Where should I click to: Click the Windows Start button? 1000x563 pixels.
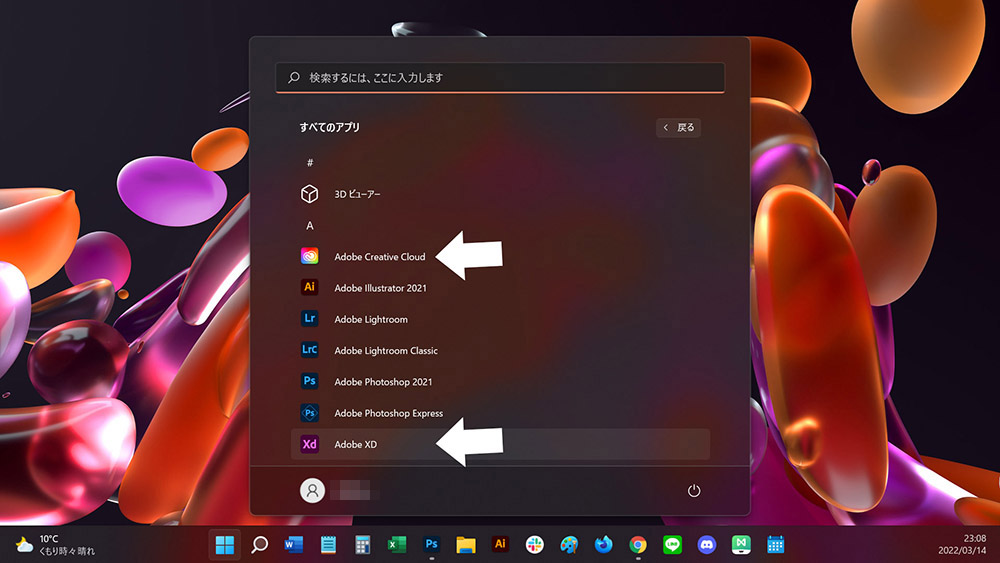(x=224, y=545)
